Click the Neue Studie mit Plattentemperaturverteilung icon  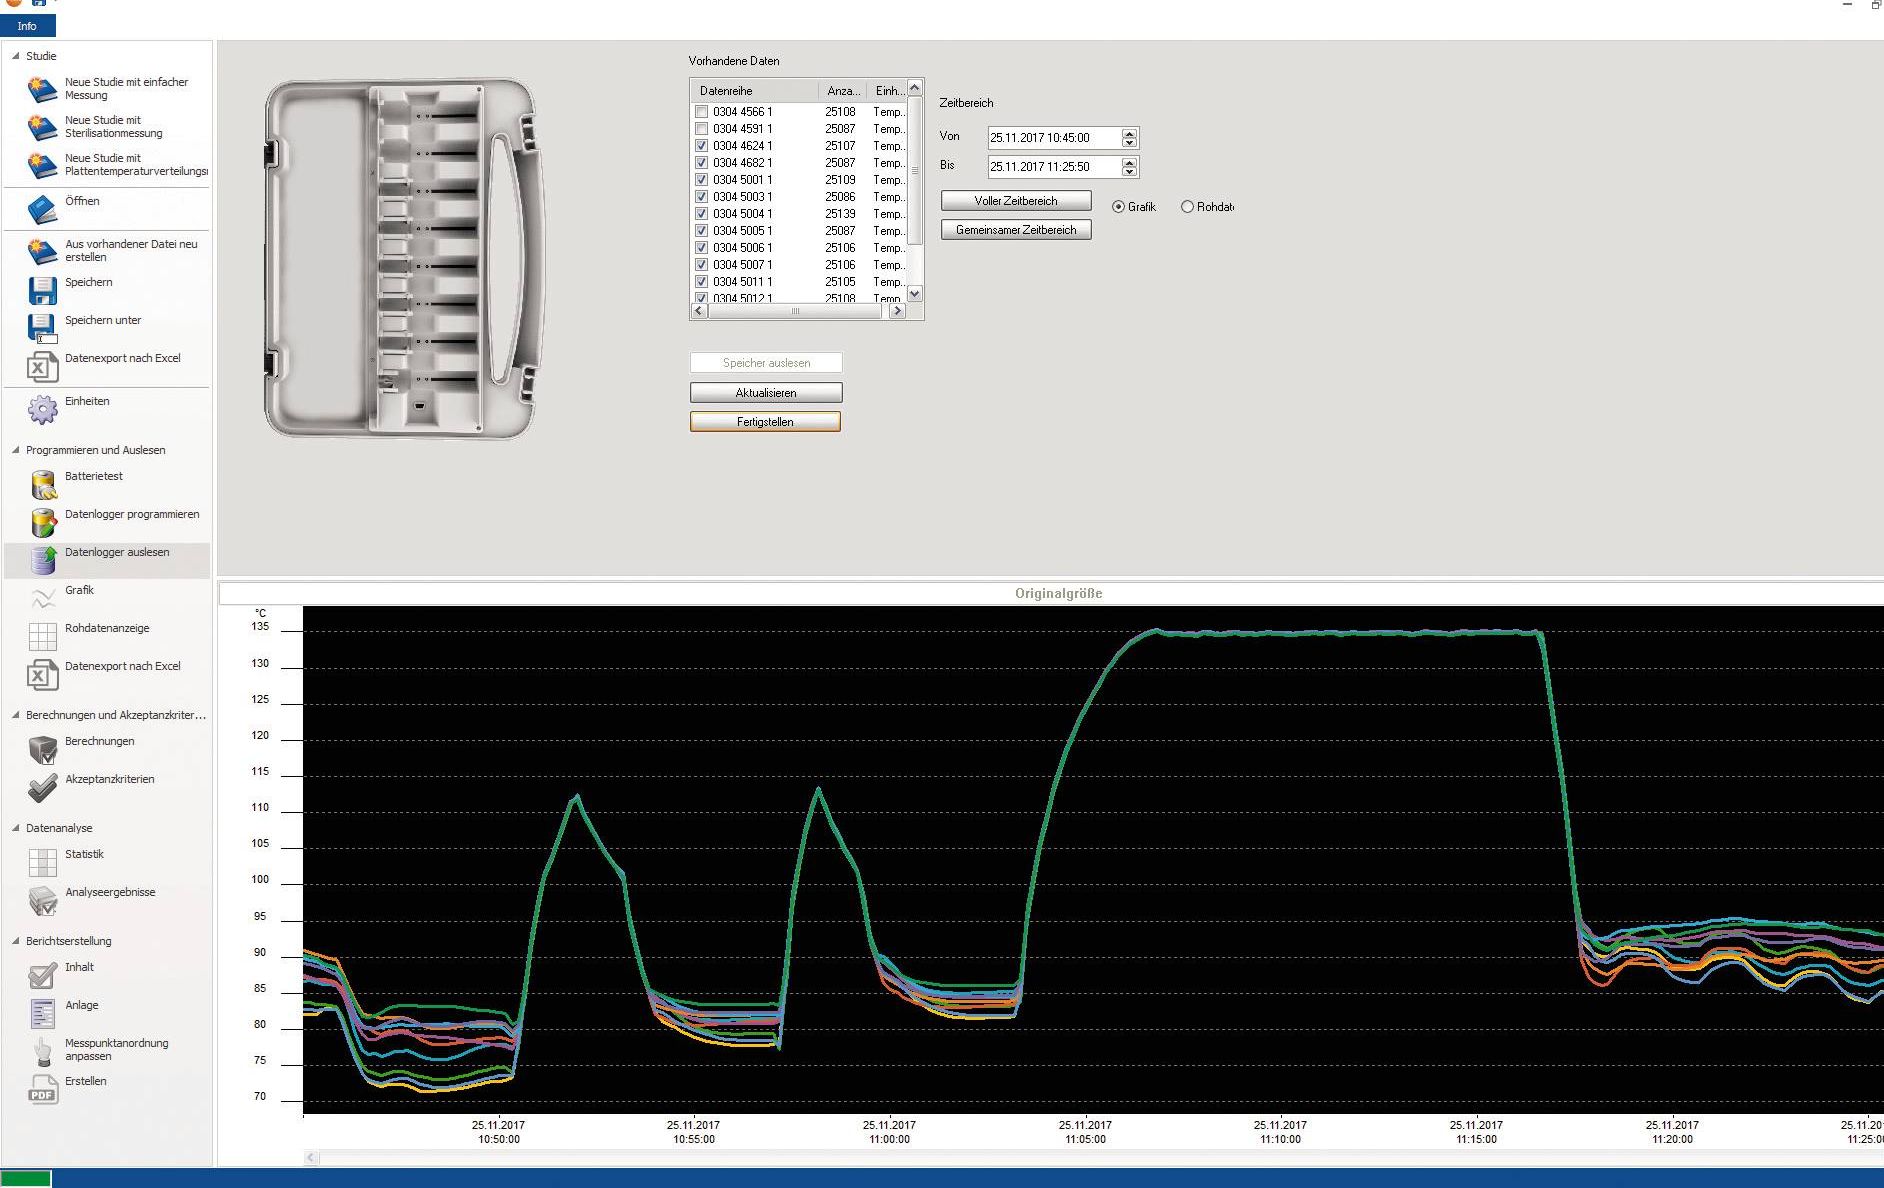click(42, 165)
